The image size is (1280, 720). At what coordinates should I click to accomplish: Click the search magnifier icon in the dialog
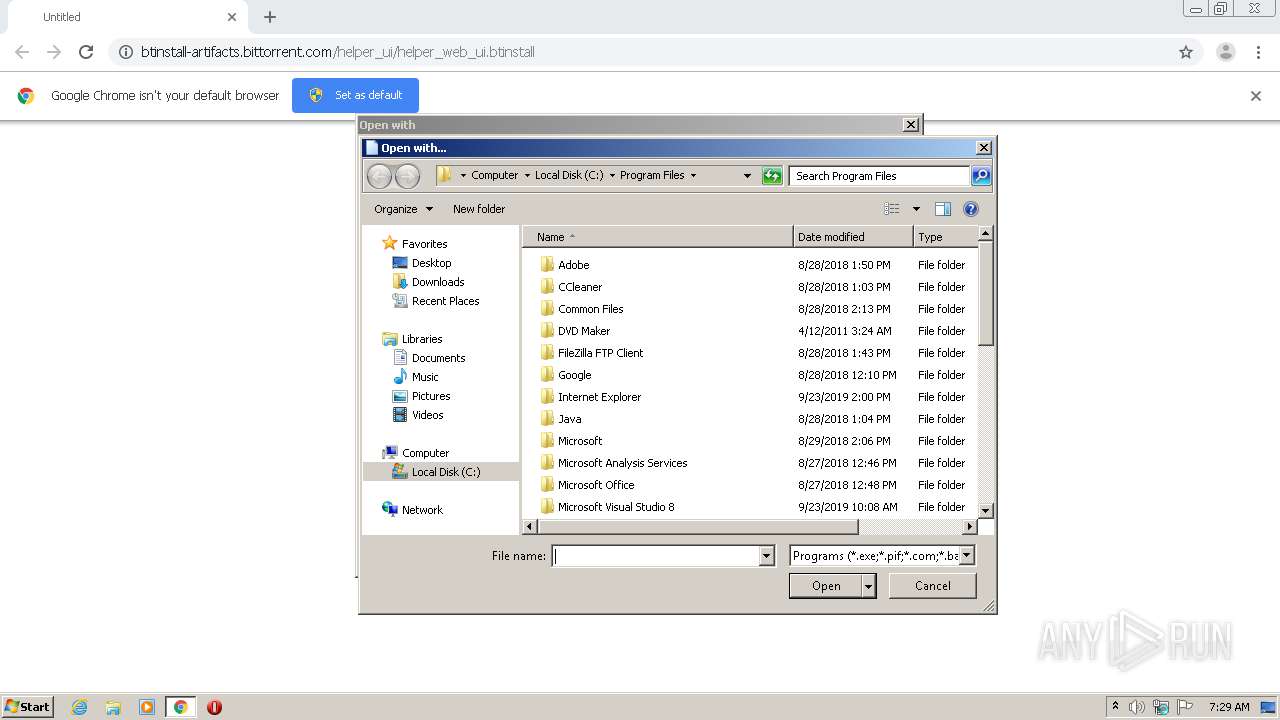(981, 176)
